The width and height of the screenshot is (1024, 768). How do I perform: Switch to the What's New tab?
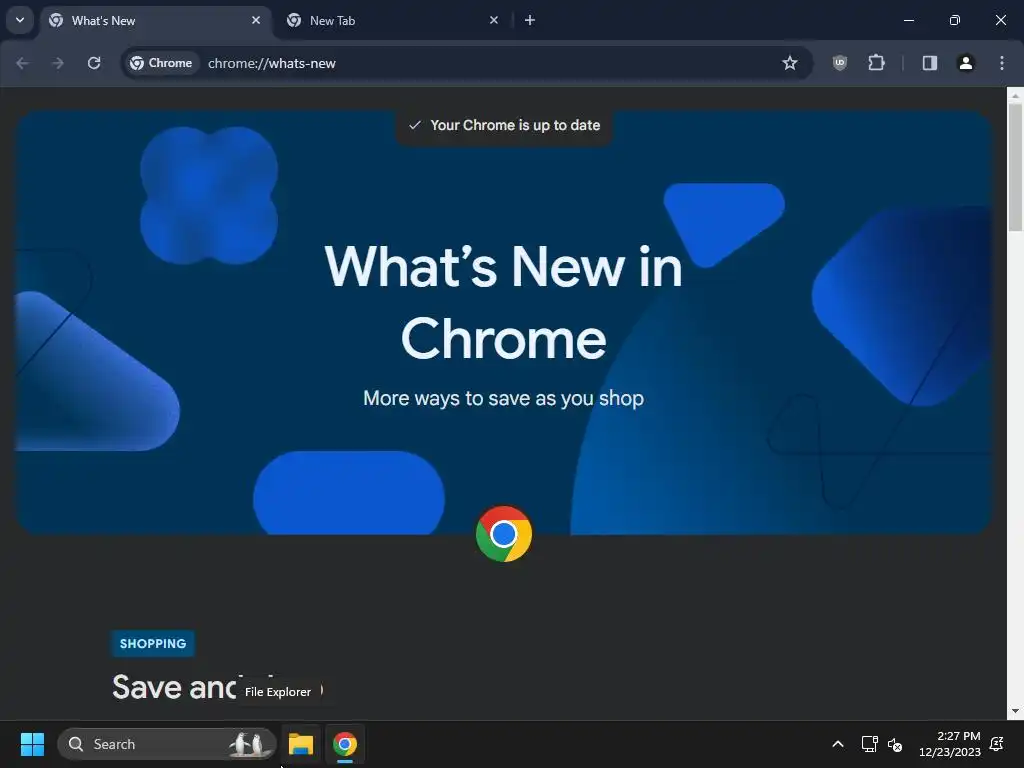pyautogui.click(x=156, y=20)
